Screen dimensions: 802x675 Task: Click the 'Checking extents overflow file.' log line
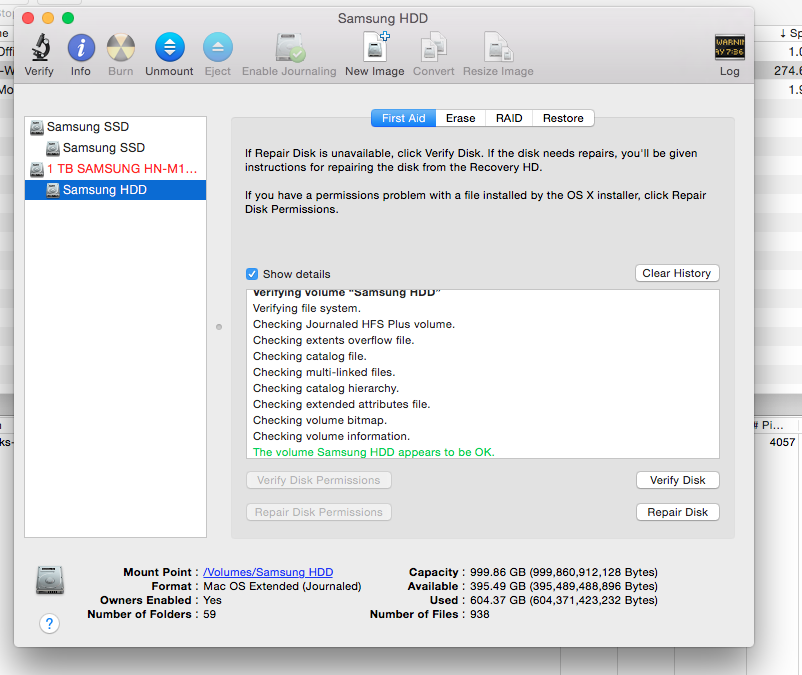[x=333, y=341]
